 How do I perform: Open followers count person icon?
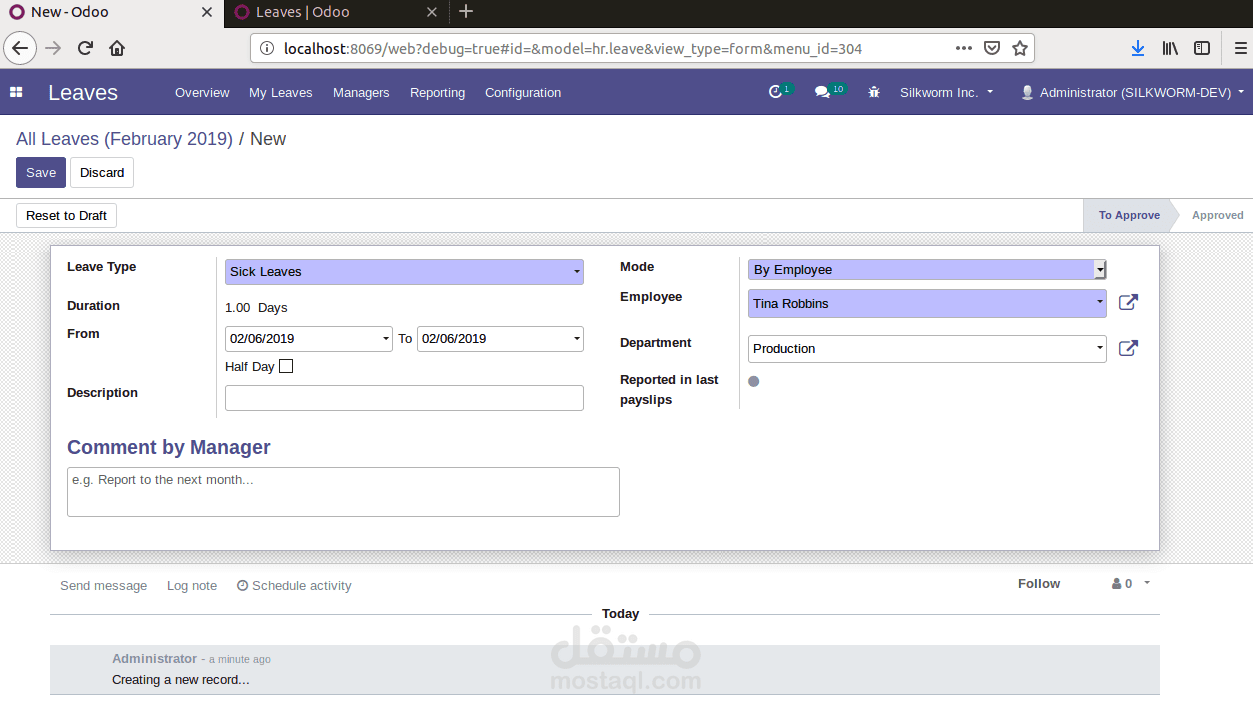pos(1116,584)
